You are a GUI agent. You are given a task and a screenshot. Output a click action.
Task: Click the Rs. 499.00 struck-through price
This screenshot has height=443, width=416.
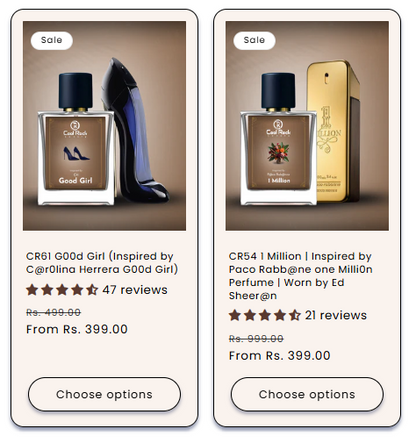53,312
